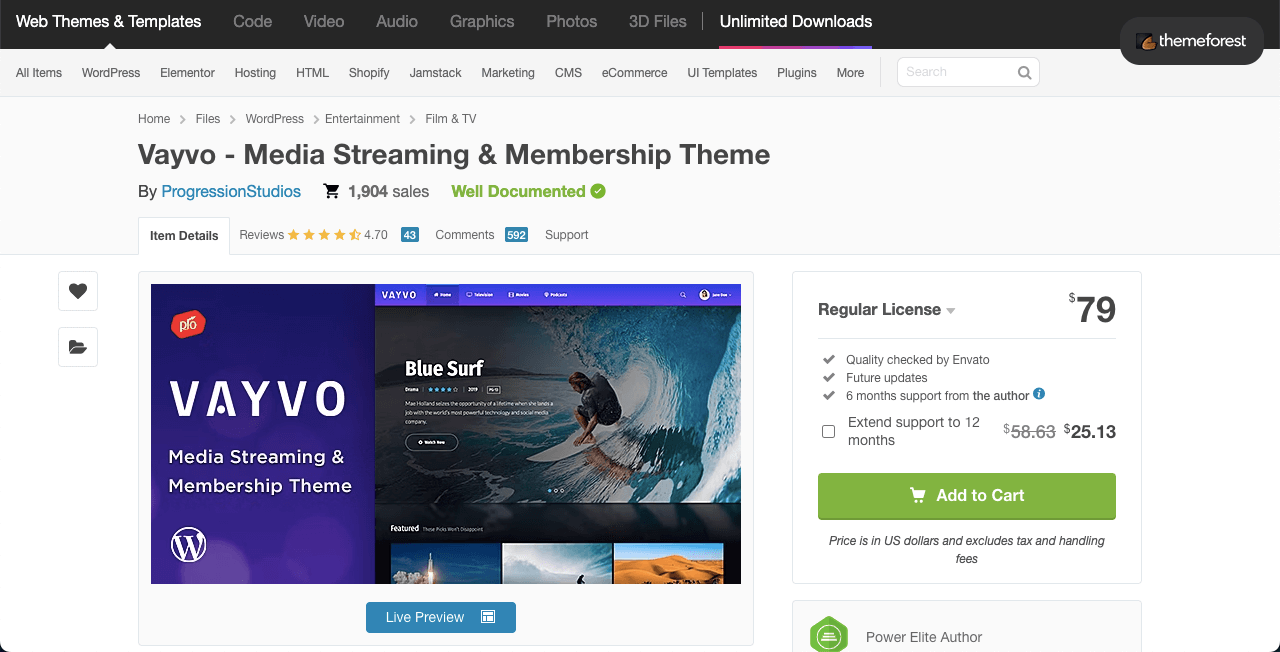Click 'the author' support link
Image resolution: width=1280 pixels, height=652 pixels.
(x=1001, y=396)
